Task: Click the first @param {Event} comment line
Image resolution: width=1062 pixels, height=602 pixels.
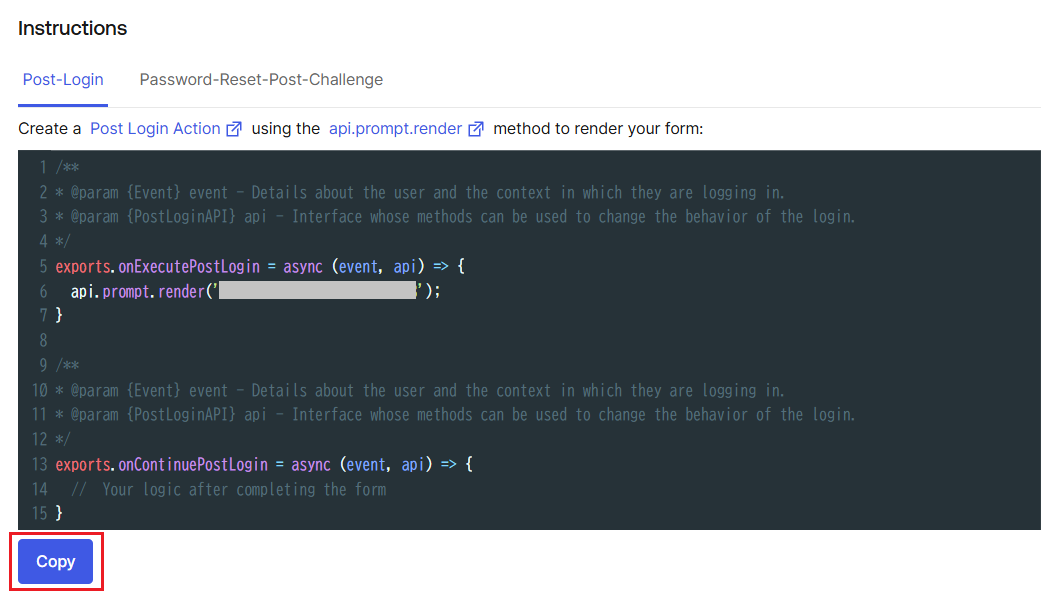Action: pos(420,192)
